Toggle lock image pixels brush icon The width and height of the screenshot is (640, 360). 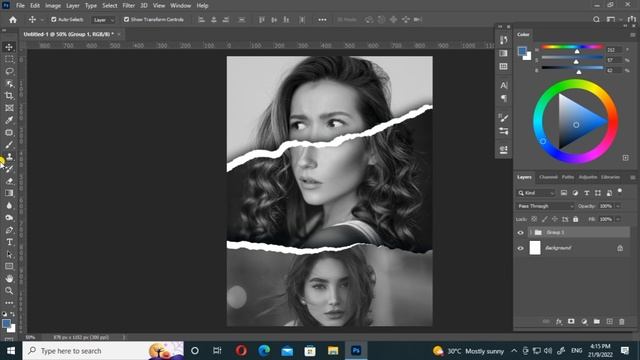pos(544,219)
